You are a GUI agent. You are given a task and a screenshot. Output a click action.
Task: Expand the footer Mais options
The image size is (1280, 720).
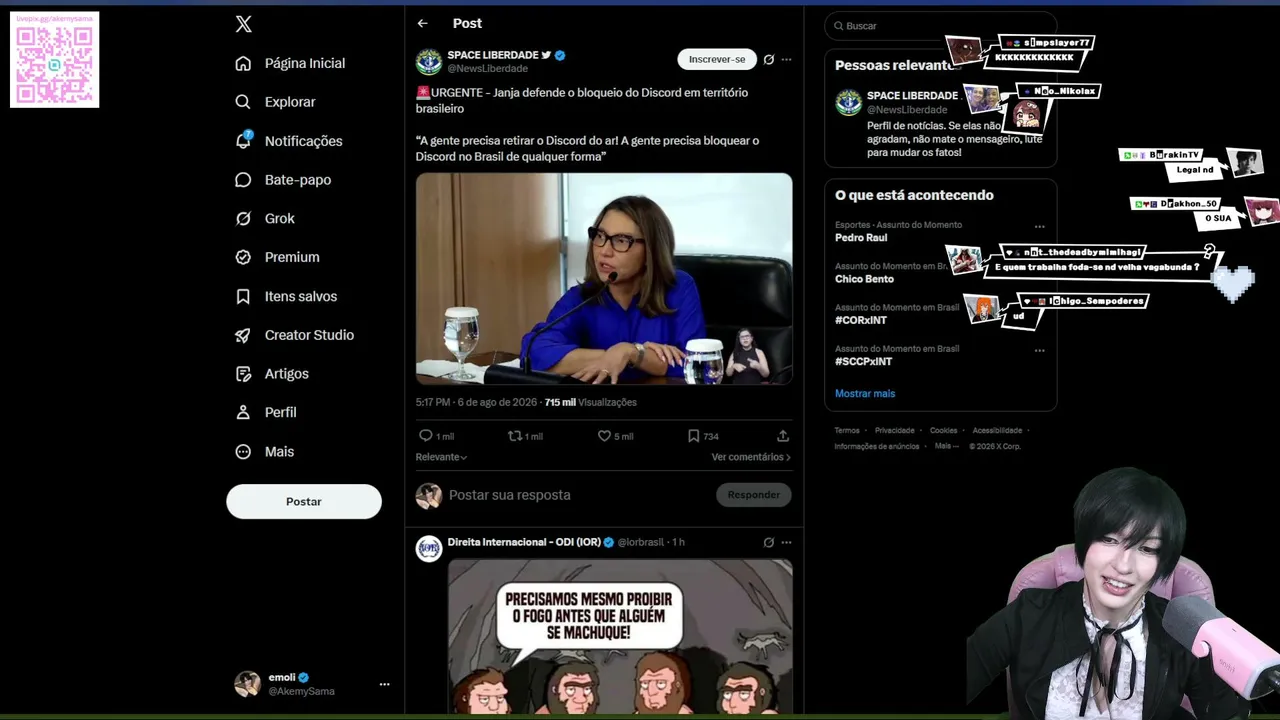click(947, 446)
